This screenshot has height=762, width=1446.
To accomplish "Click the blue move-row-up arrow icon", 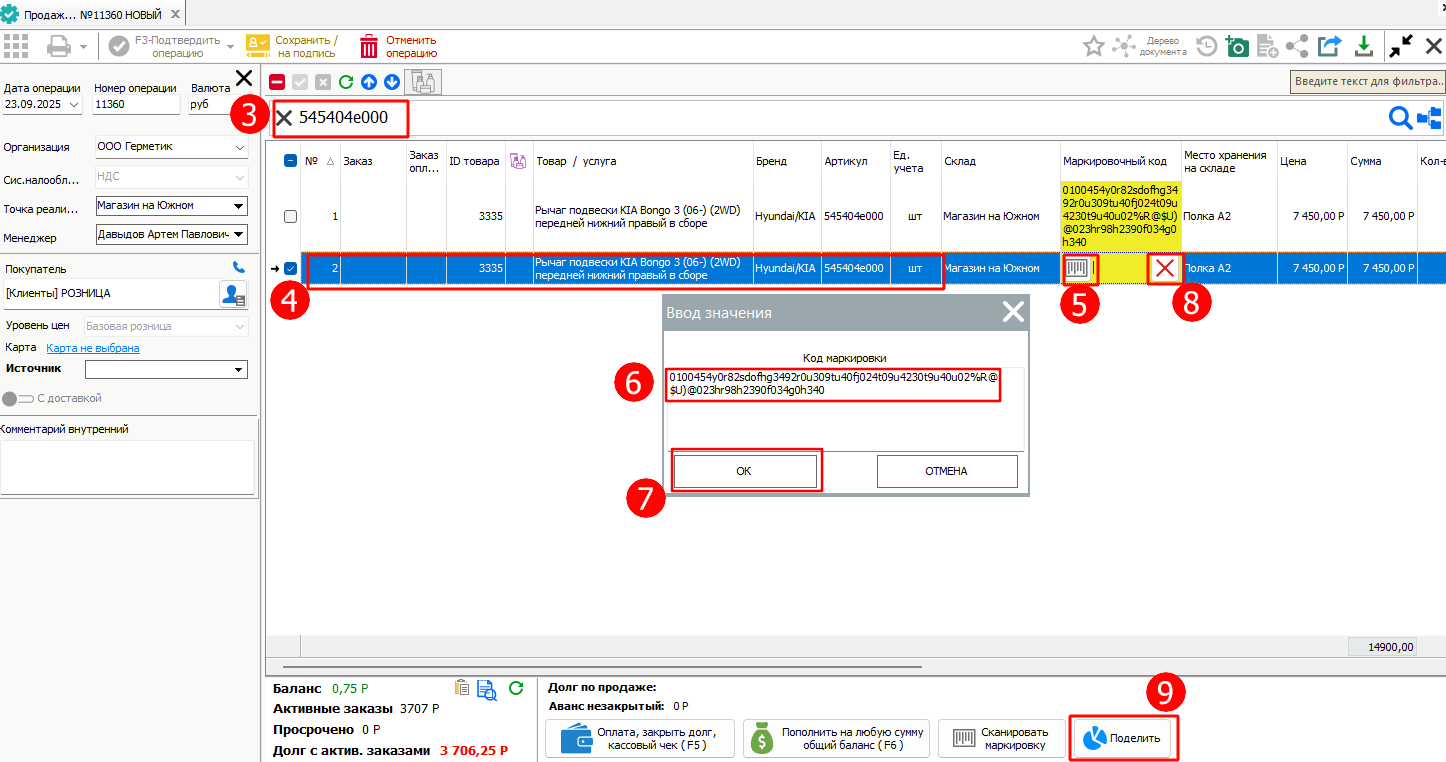I will point(369,82).
